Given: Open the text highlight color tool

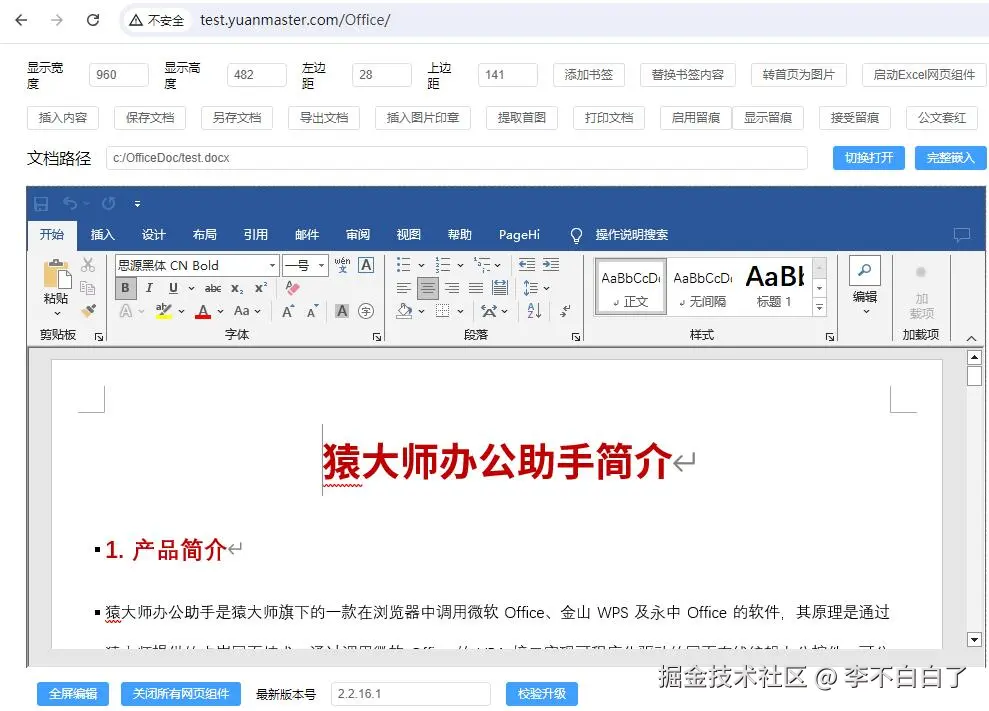Looking at the screenshot, I should click(x=163, y=311).
